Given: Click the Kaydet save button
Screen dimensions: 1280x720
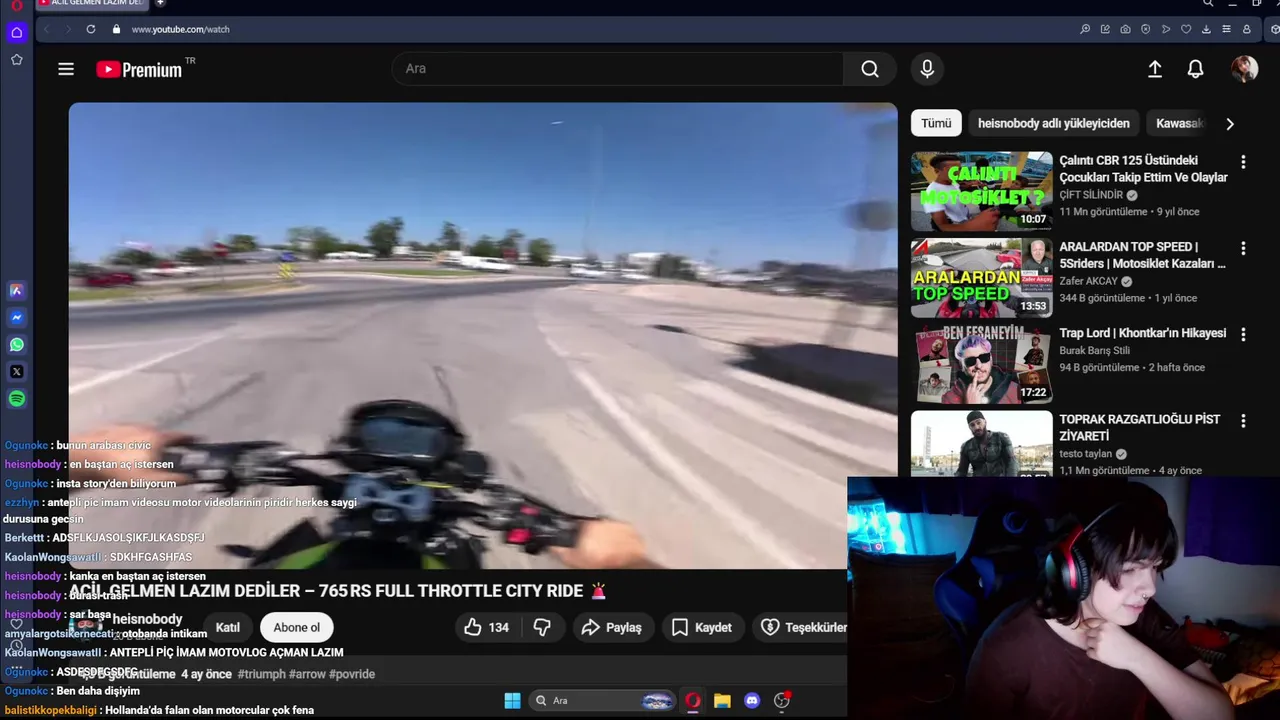Looking at the screenshot, I should pyautogui.click(x=702, y=627).
